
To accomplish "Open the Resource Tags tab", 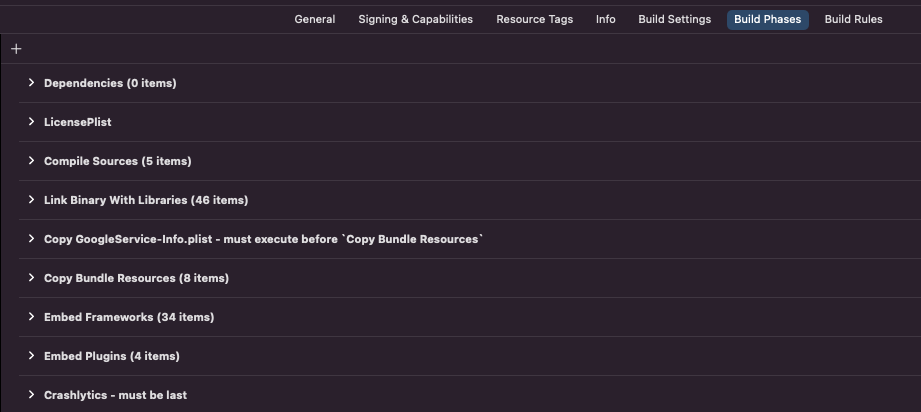I will [535, 19].
